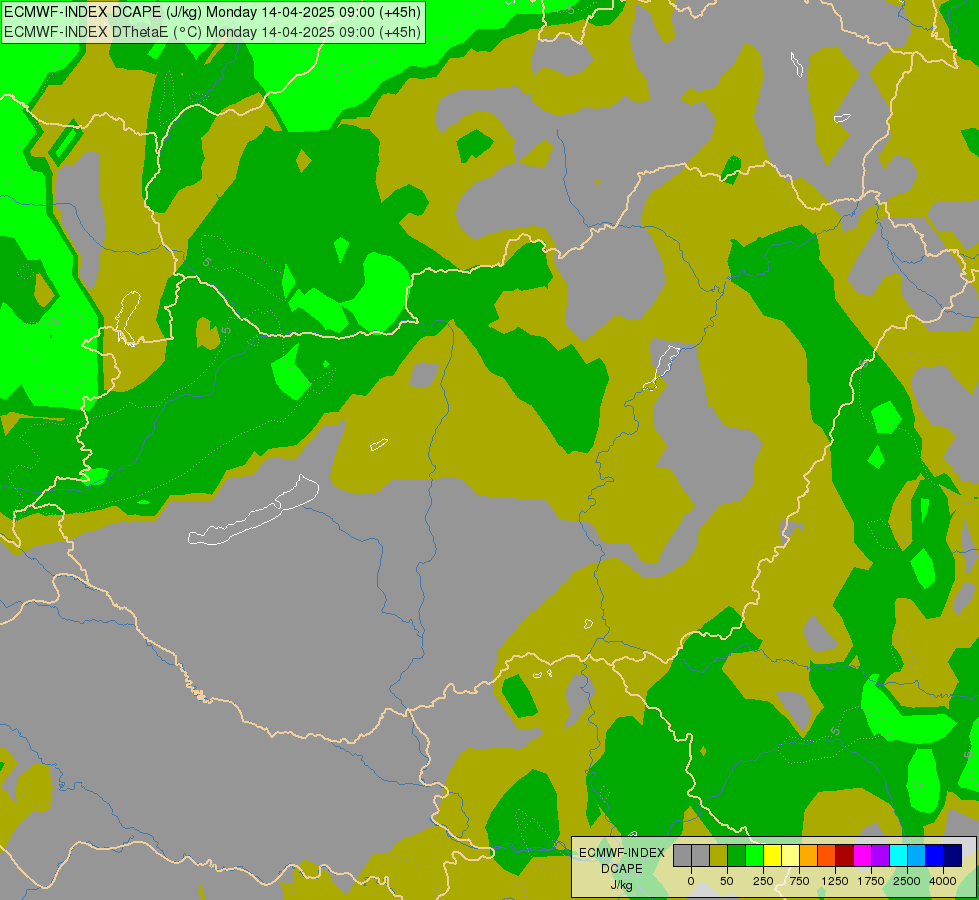Click the ECMWF-INDEX DCAPE (J/kg) title line
Image resolution: width=979 pixels, height=900 pixels.
coord(212,12)
